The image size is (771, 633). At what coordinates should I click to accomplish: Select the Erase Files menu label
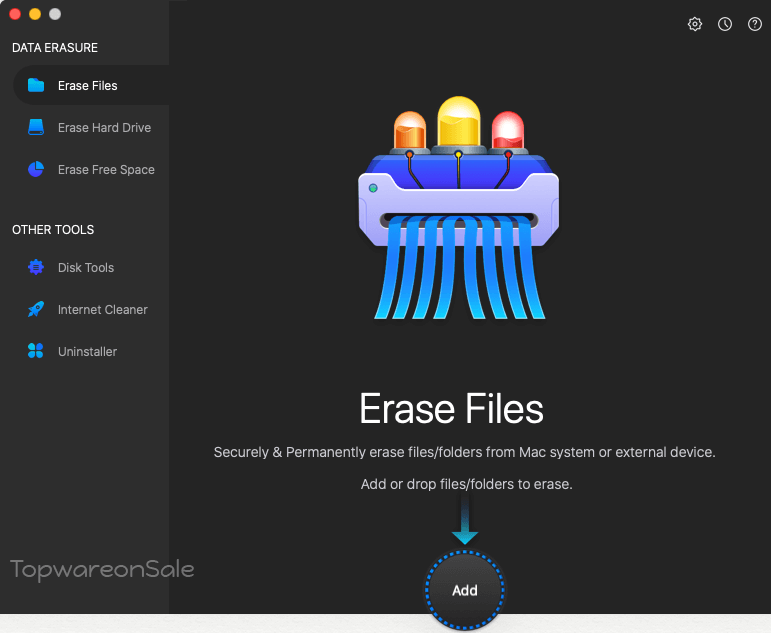coord(88,86)
